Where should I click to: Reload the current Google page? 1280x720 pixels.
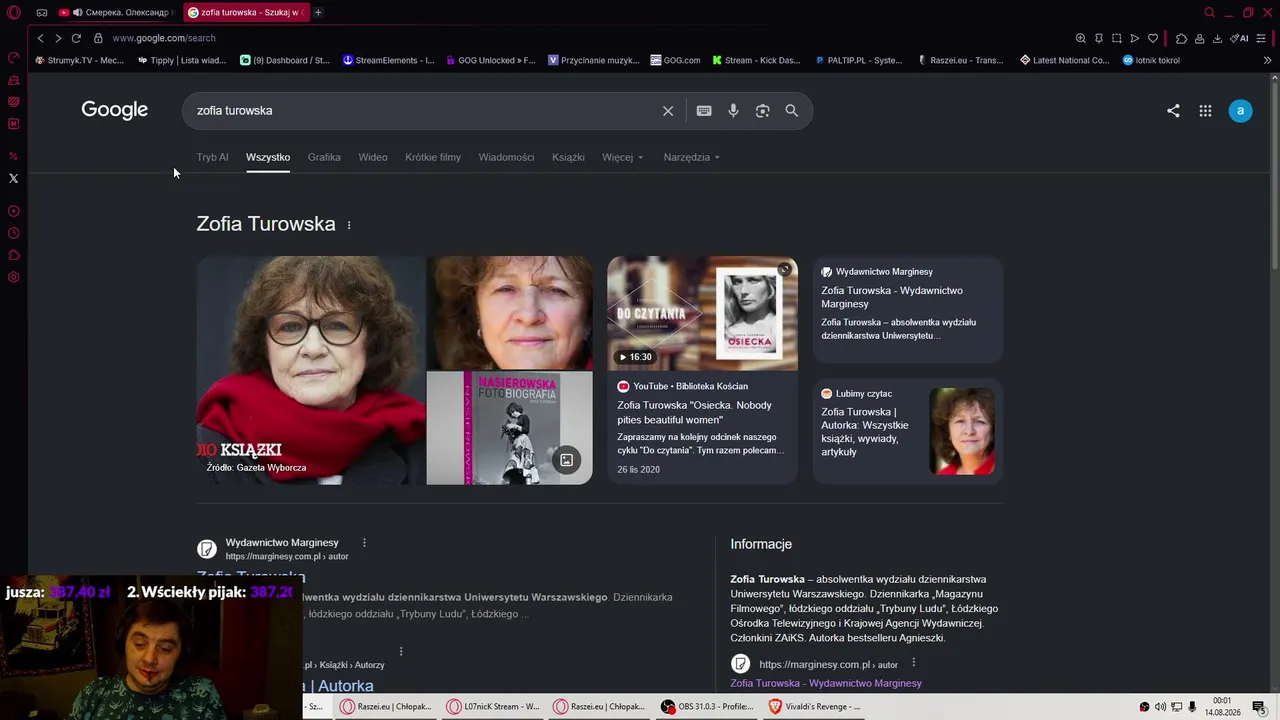click(x=76, y=38)
